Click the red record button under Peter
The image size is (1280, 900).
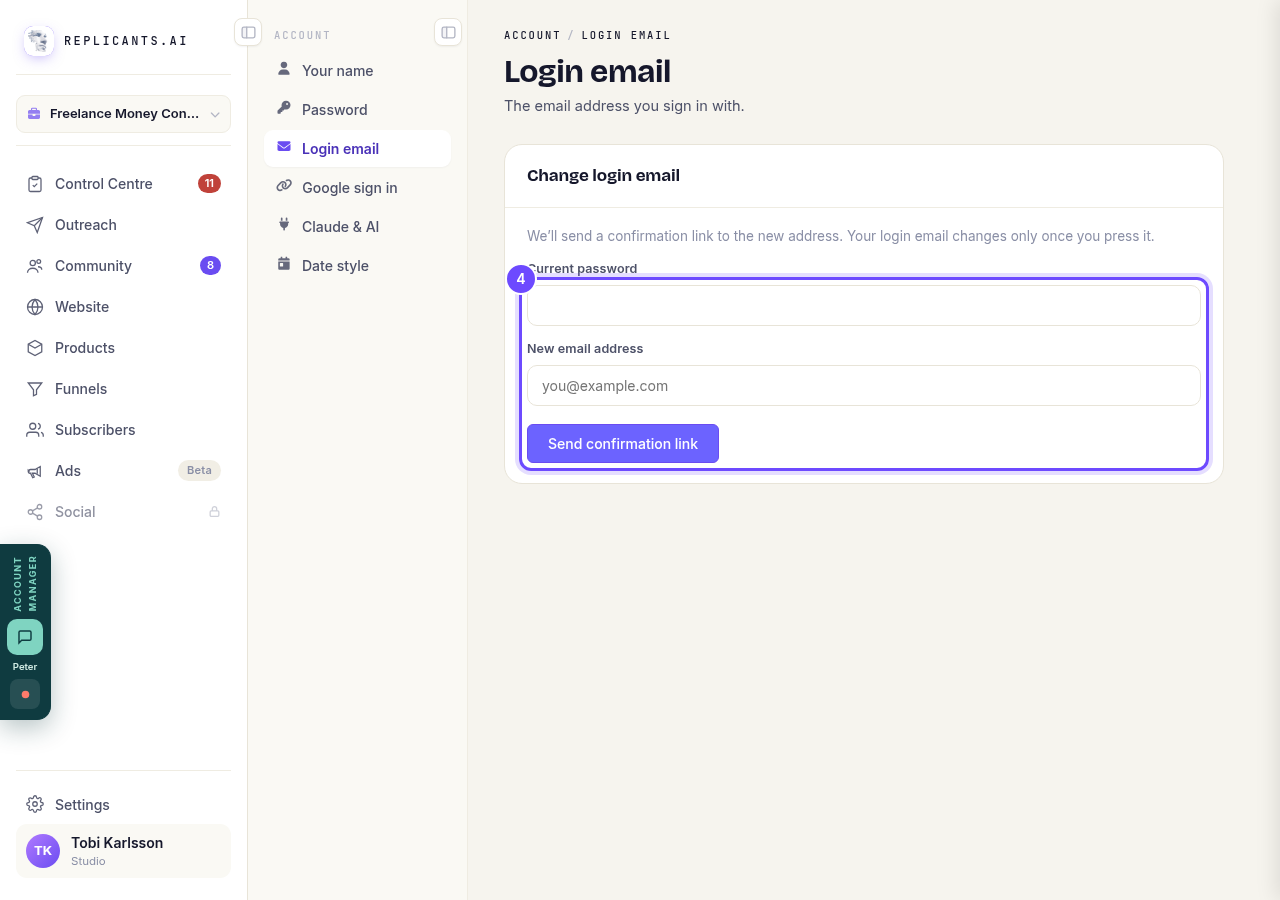[x=25, y=694]
